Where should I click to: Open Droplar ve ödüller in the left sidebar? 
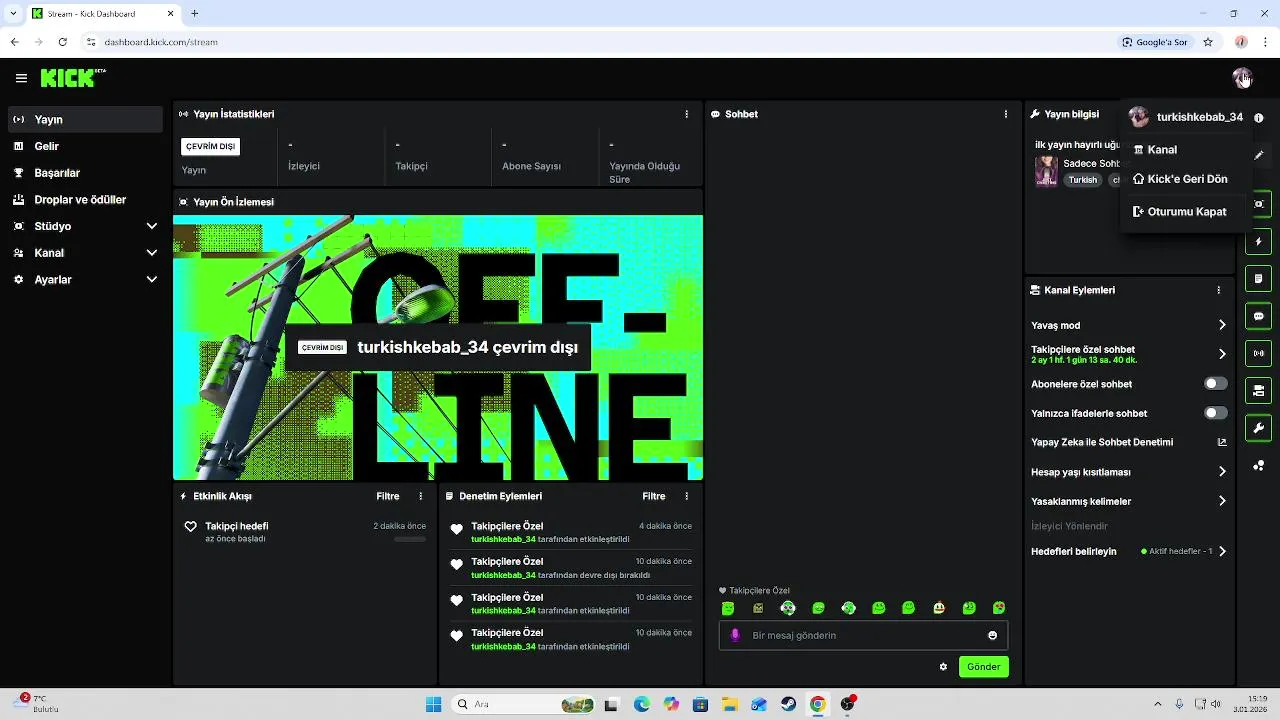(85, 199)
